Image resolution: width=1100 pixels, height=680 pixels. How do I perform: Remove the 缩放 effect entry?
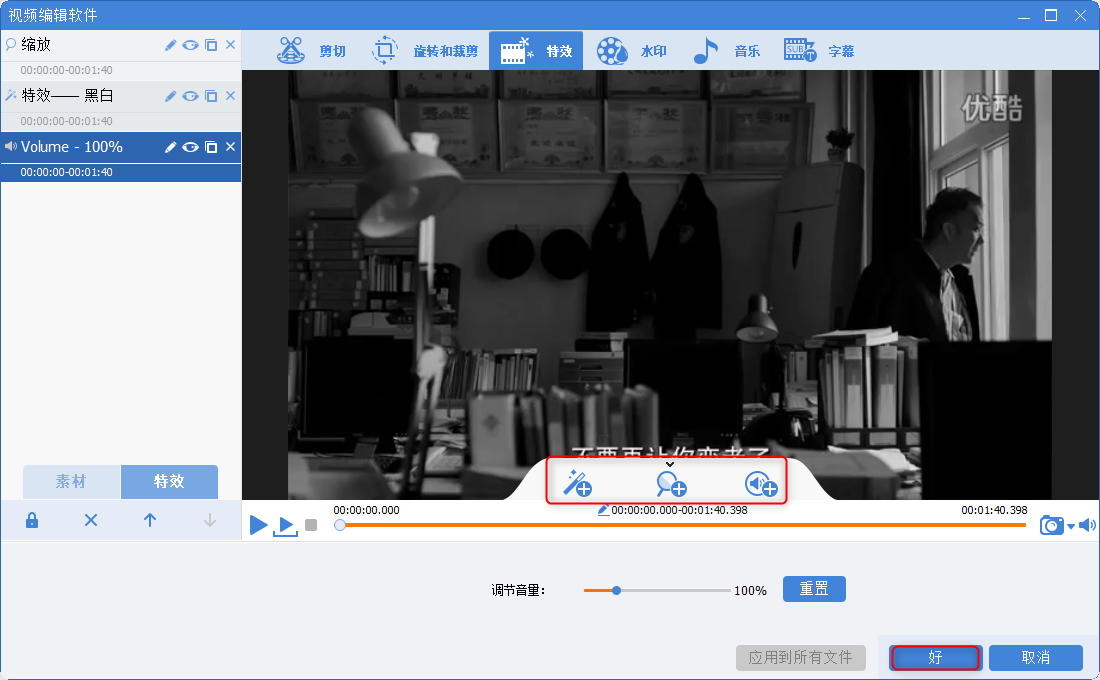(x=230, y=45)
